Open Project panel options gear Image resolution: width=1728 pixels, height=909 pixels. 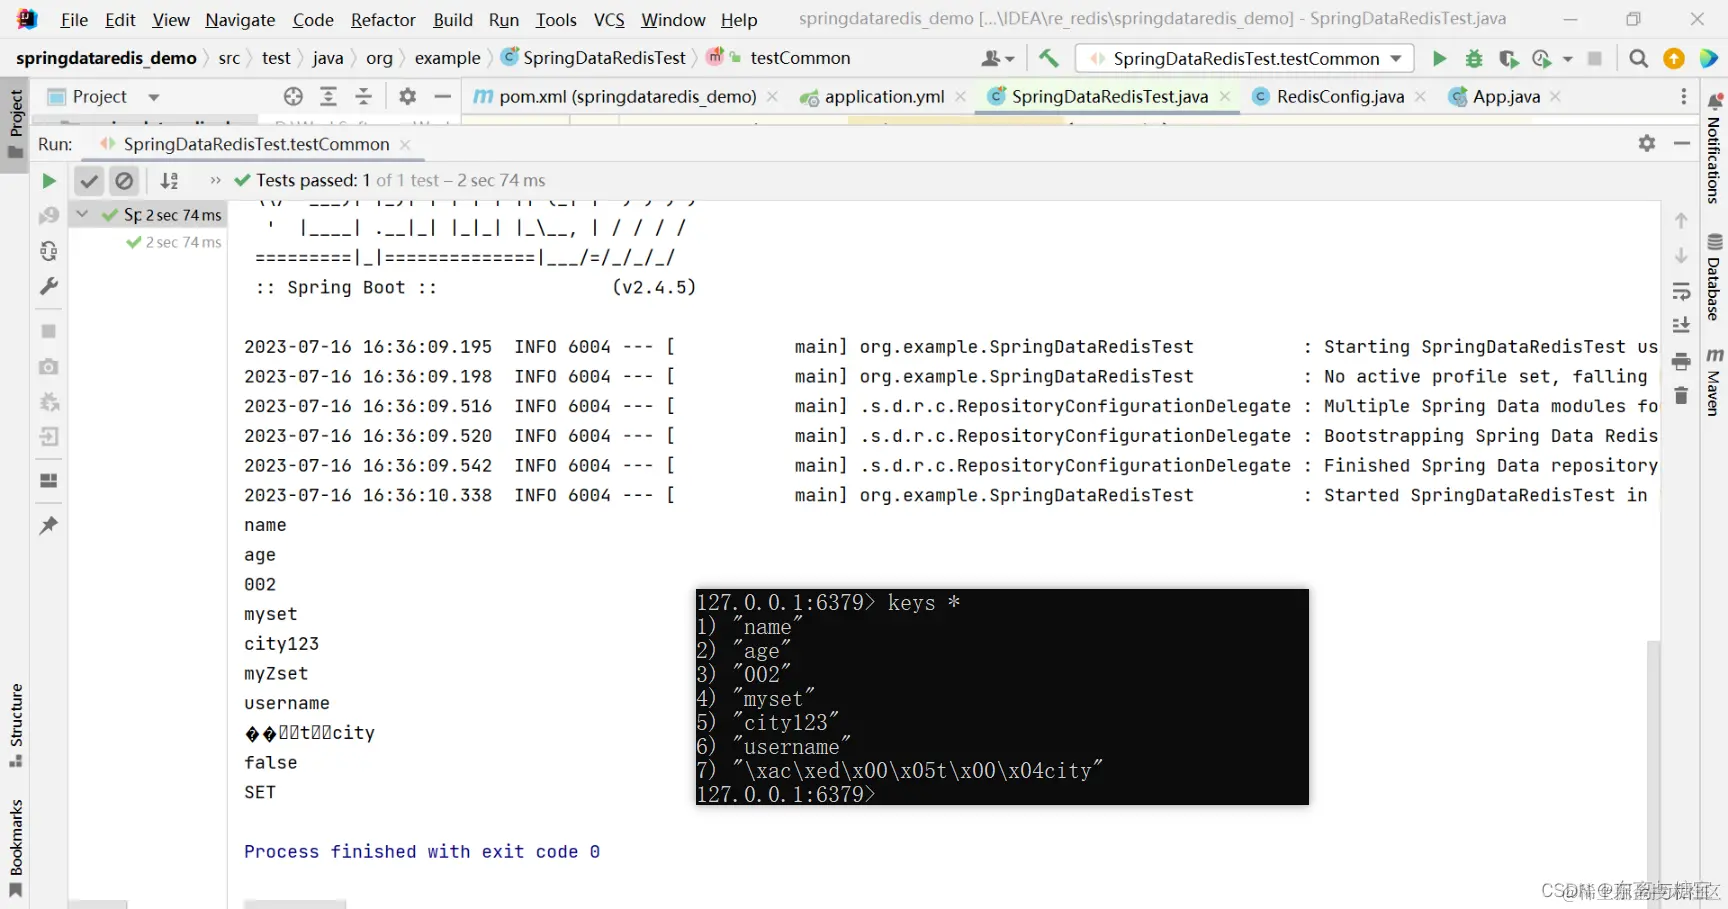coord(407,96)
